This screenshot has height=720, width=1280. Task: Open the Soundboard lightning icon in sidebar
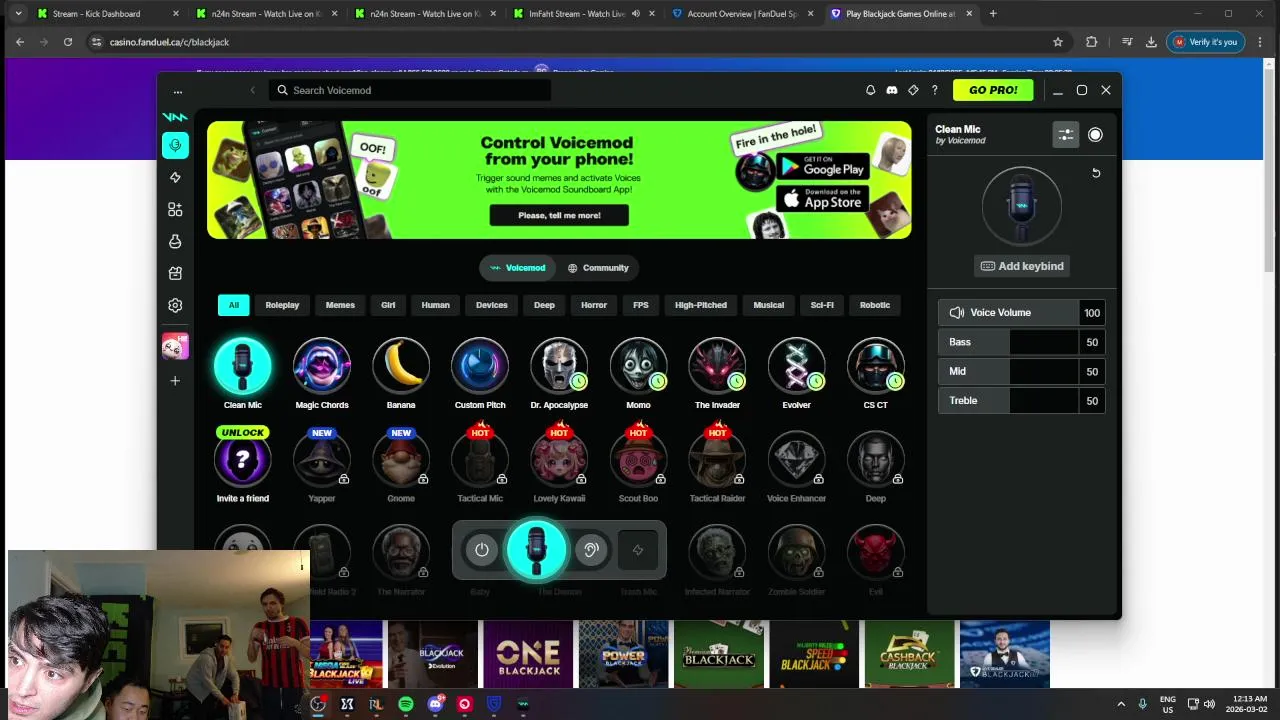pos(175,177)
